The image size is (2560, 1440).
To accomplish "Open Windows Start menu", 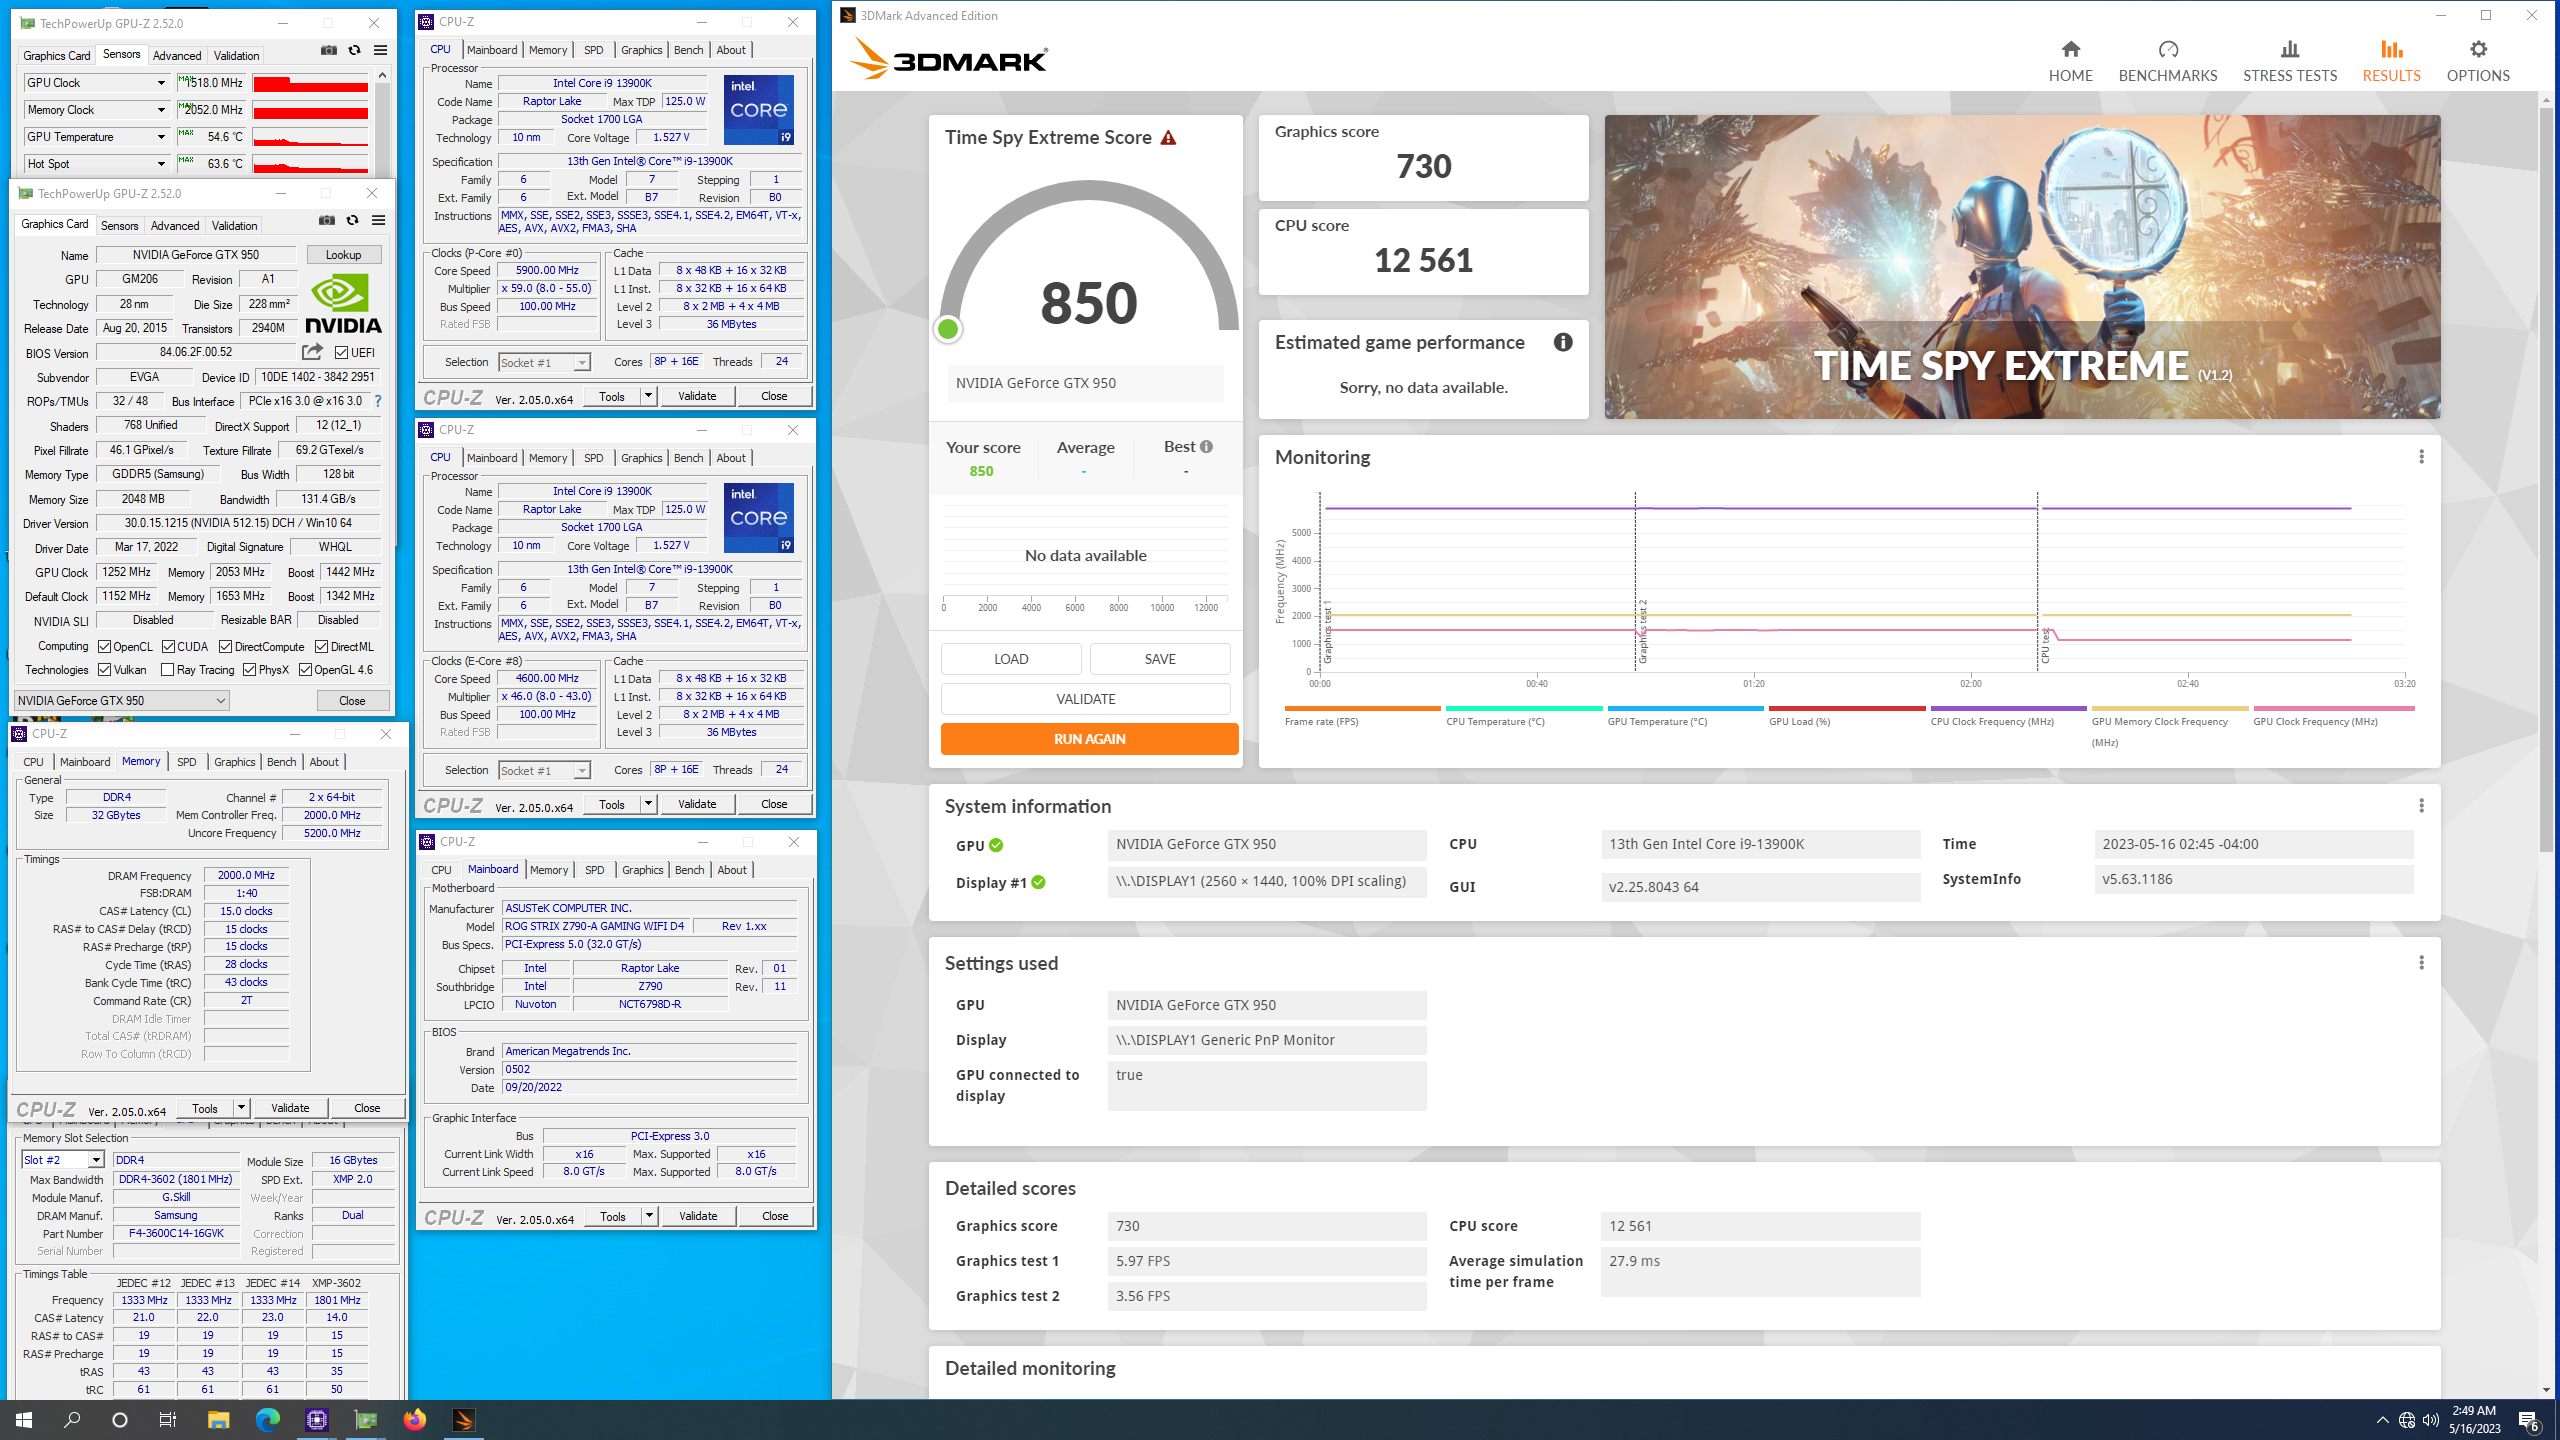I will click(x=24, y=1420).
